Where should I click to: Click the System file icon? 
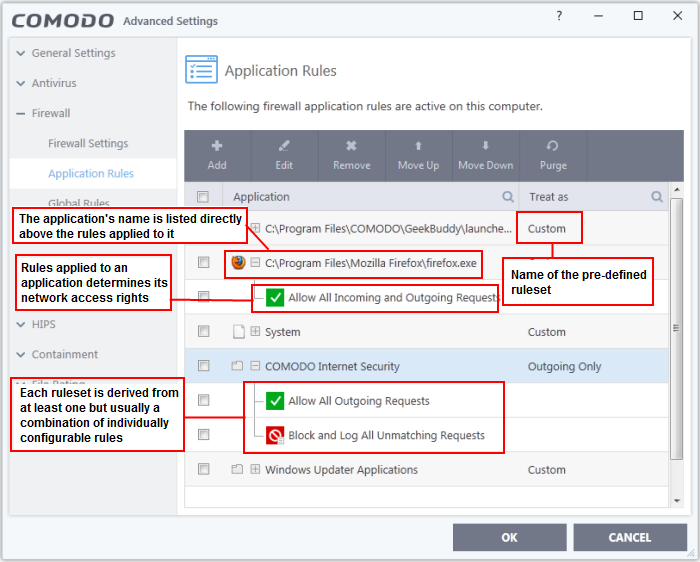[239, 332]
